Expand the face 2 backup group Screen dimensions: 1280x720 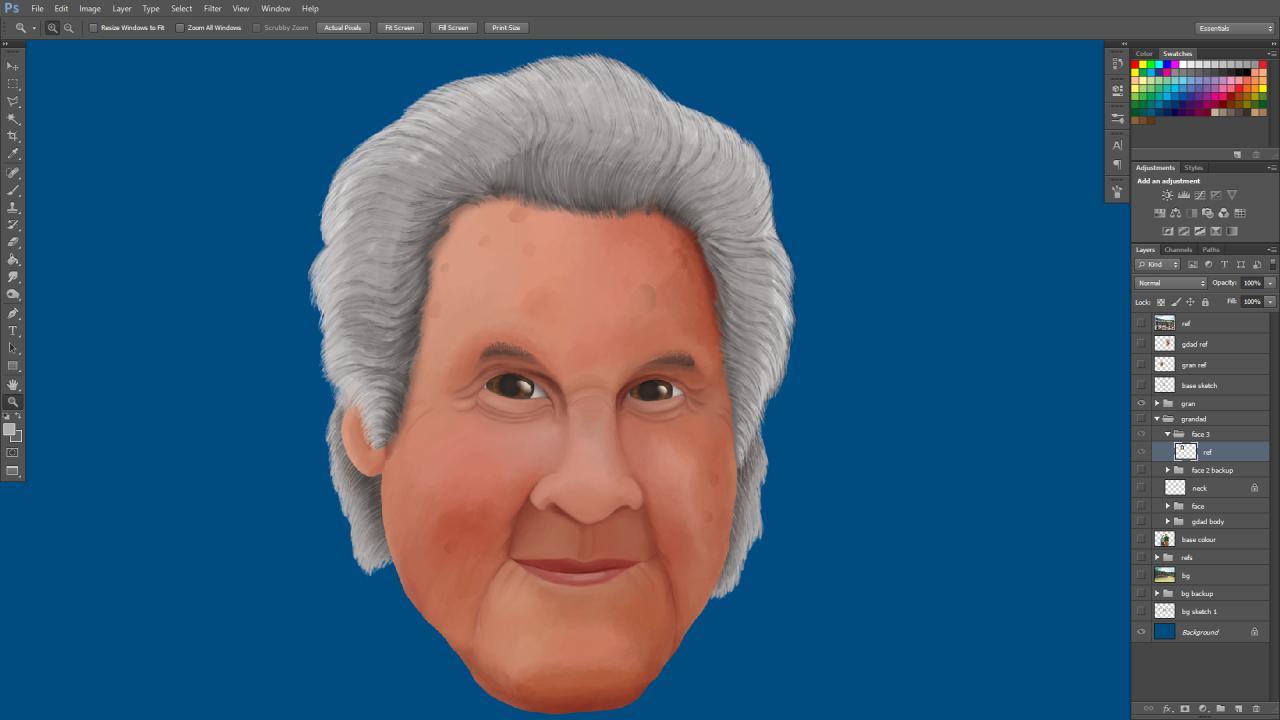[1167, 470]
